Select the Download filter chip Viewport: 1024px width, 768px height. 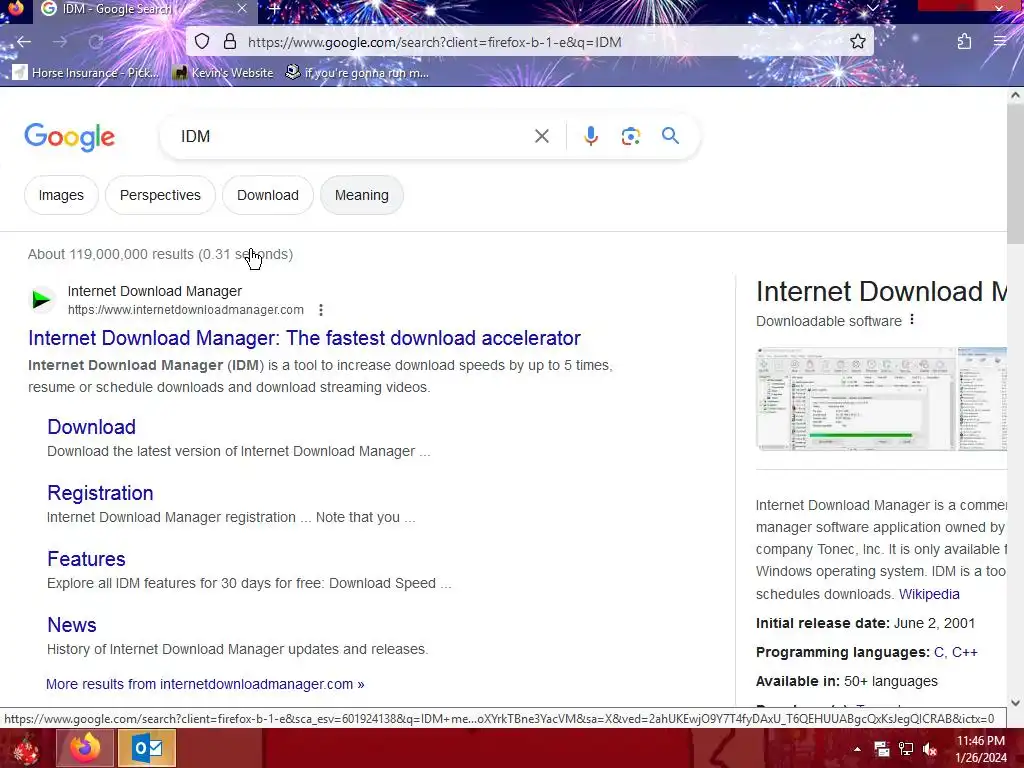point(268,195)
